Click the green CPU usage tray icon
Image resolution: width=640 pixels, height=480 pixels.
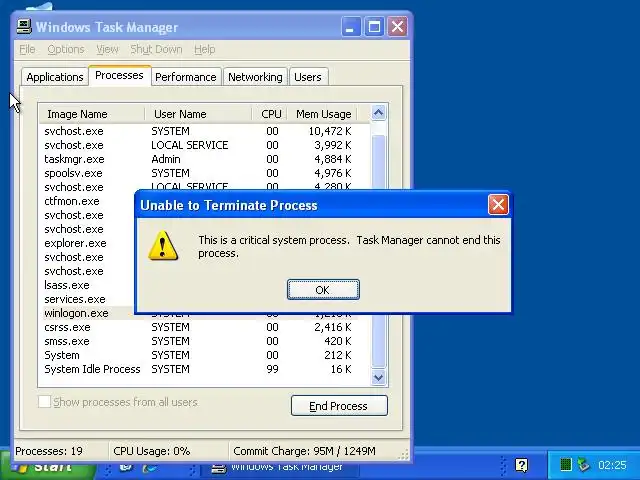565,464
